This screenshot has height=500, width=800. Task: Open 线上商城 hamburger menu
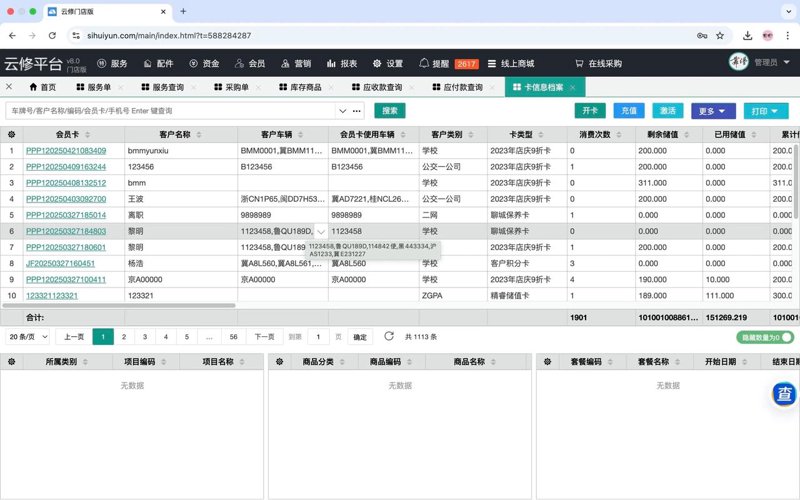(511, 63)
